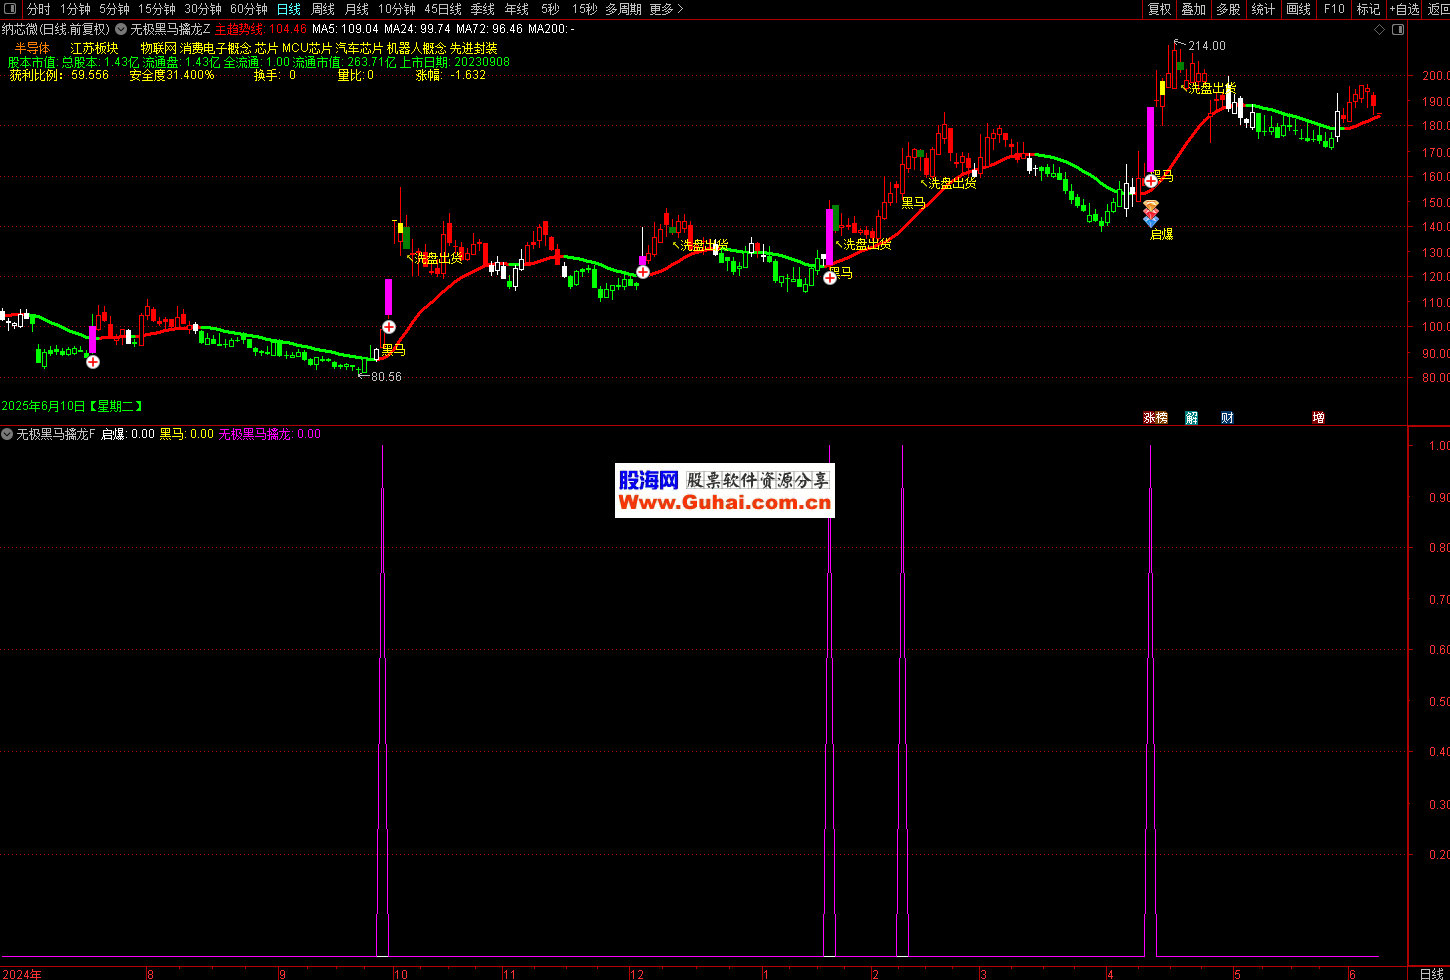Toggle the left side panel icon
1450x980 pixels.
[x=9, y=10]
